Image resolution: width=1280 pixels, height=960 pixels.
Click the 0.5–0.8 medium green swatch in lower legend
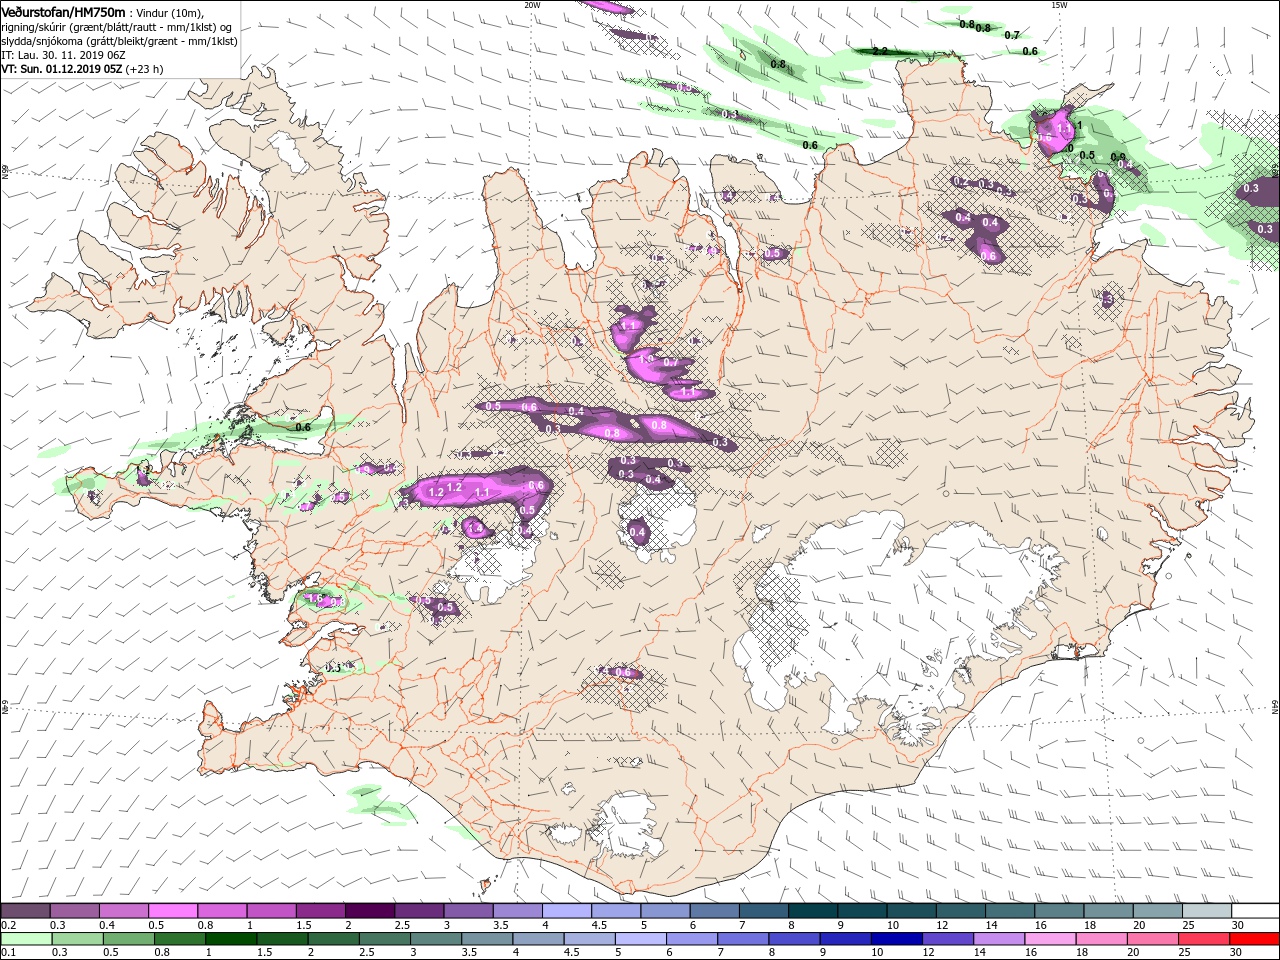tap(129, 939)
